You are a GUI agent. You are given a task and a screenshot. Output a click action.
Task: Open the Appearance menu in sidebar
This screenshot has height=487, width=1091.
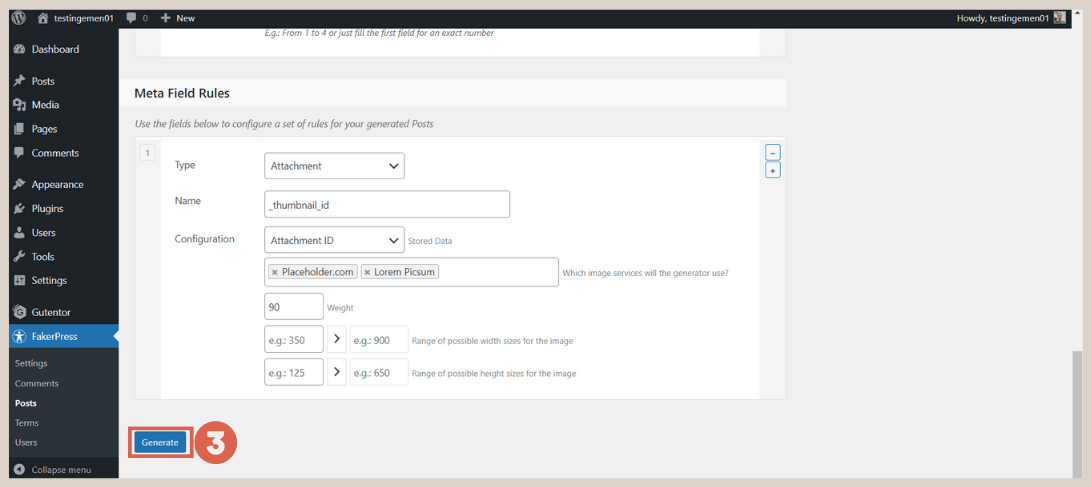click(57, 184)
